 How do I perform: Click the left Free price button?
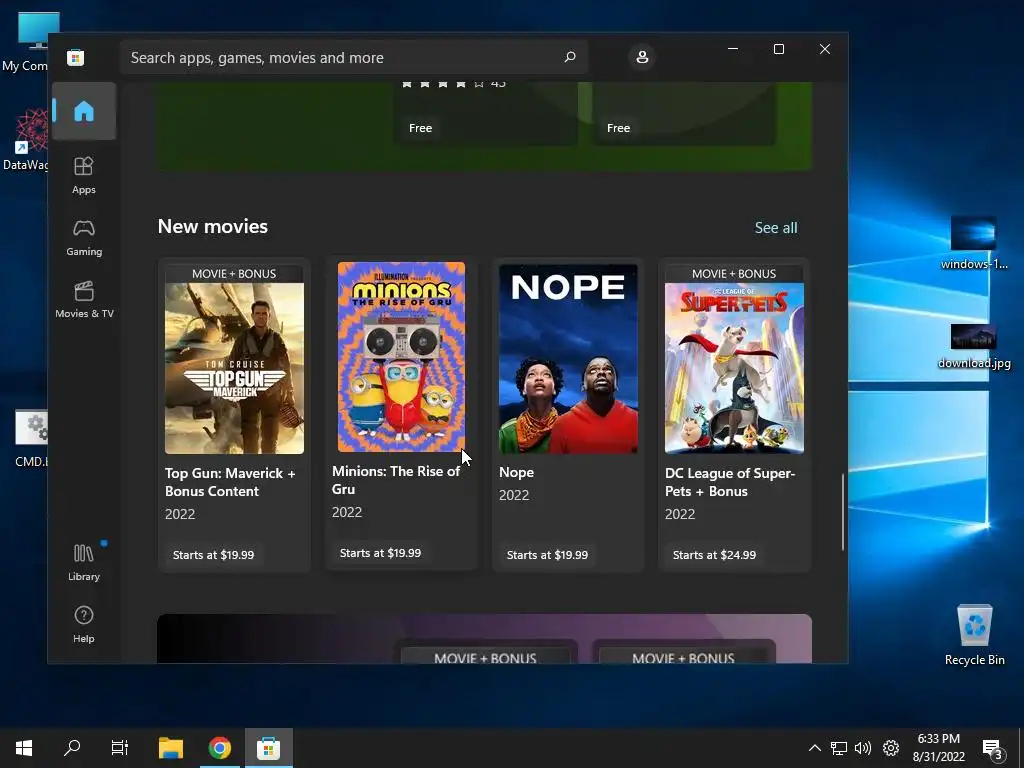(x=421, y=128)
